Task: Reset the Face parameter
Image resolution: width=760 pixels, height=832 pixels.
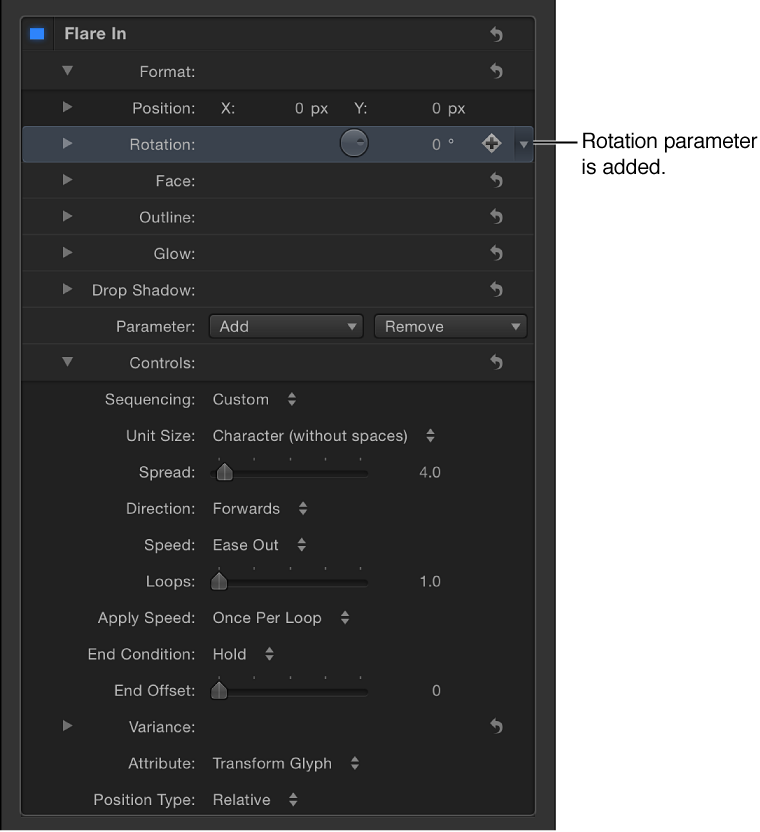Action: 497,180
